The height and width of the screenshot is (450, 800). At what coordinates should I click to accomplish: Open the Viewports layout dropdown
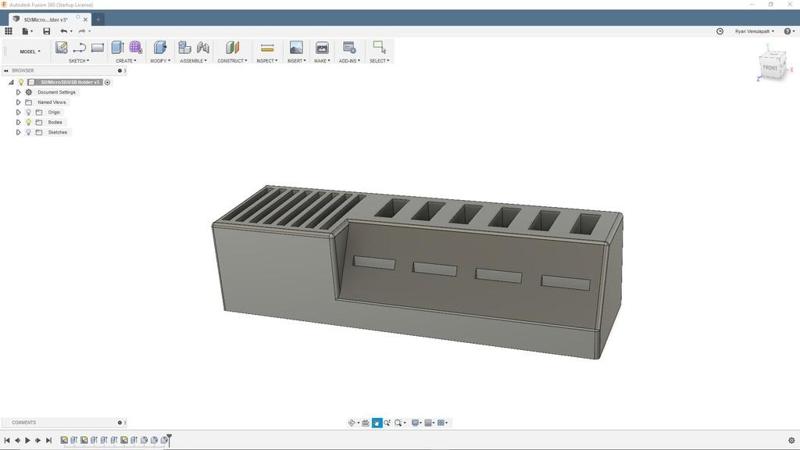pos(442,422)
